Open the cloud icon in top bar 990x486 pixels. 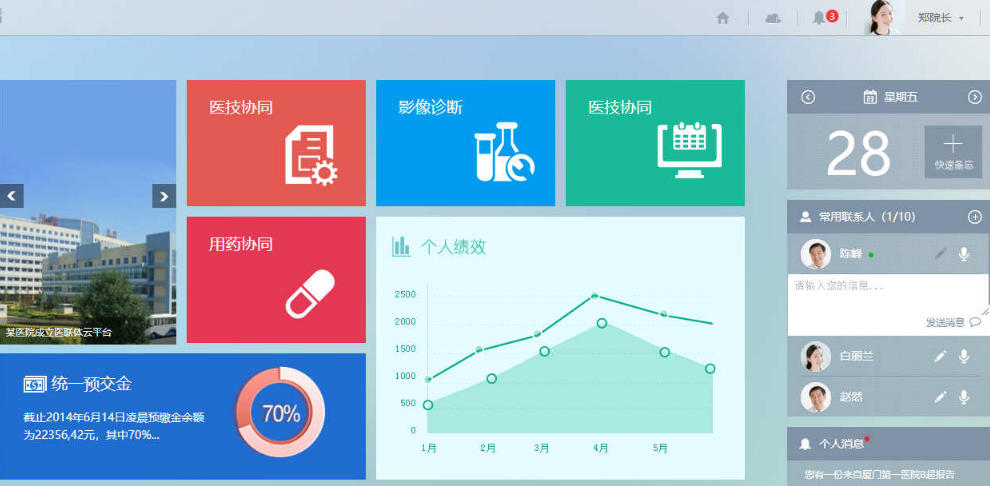click(773, 18)
